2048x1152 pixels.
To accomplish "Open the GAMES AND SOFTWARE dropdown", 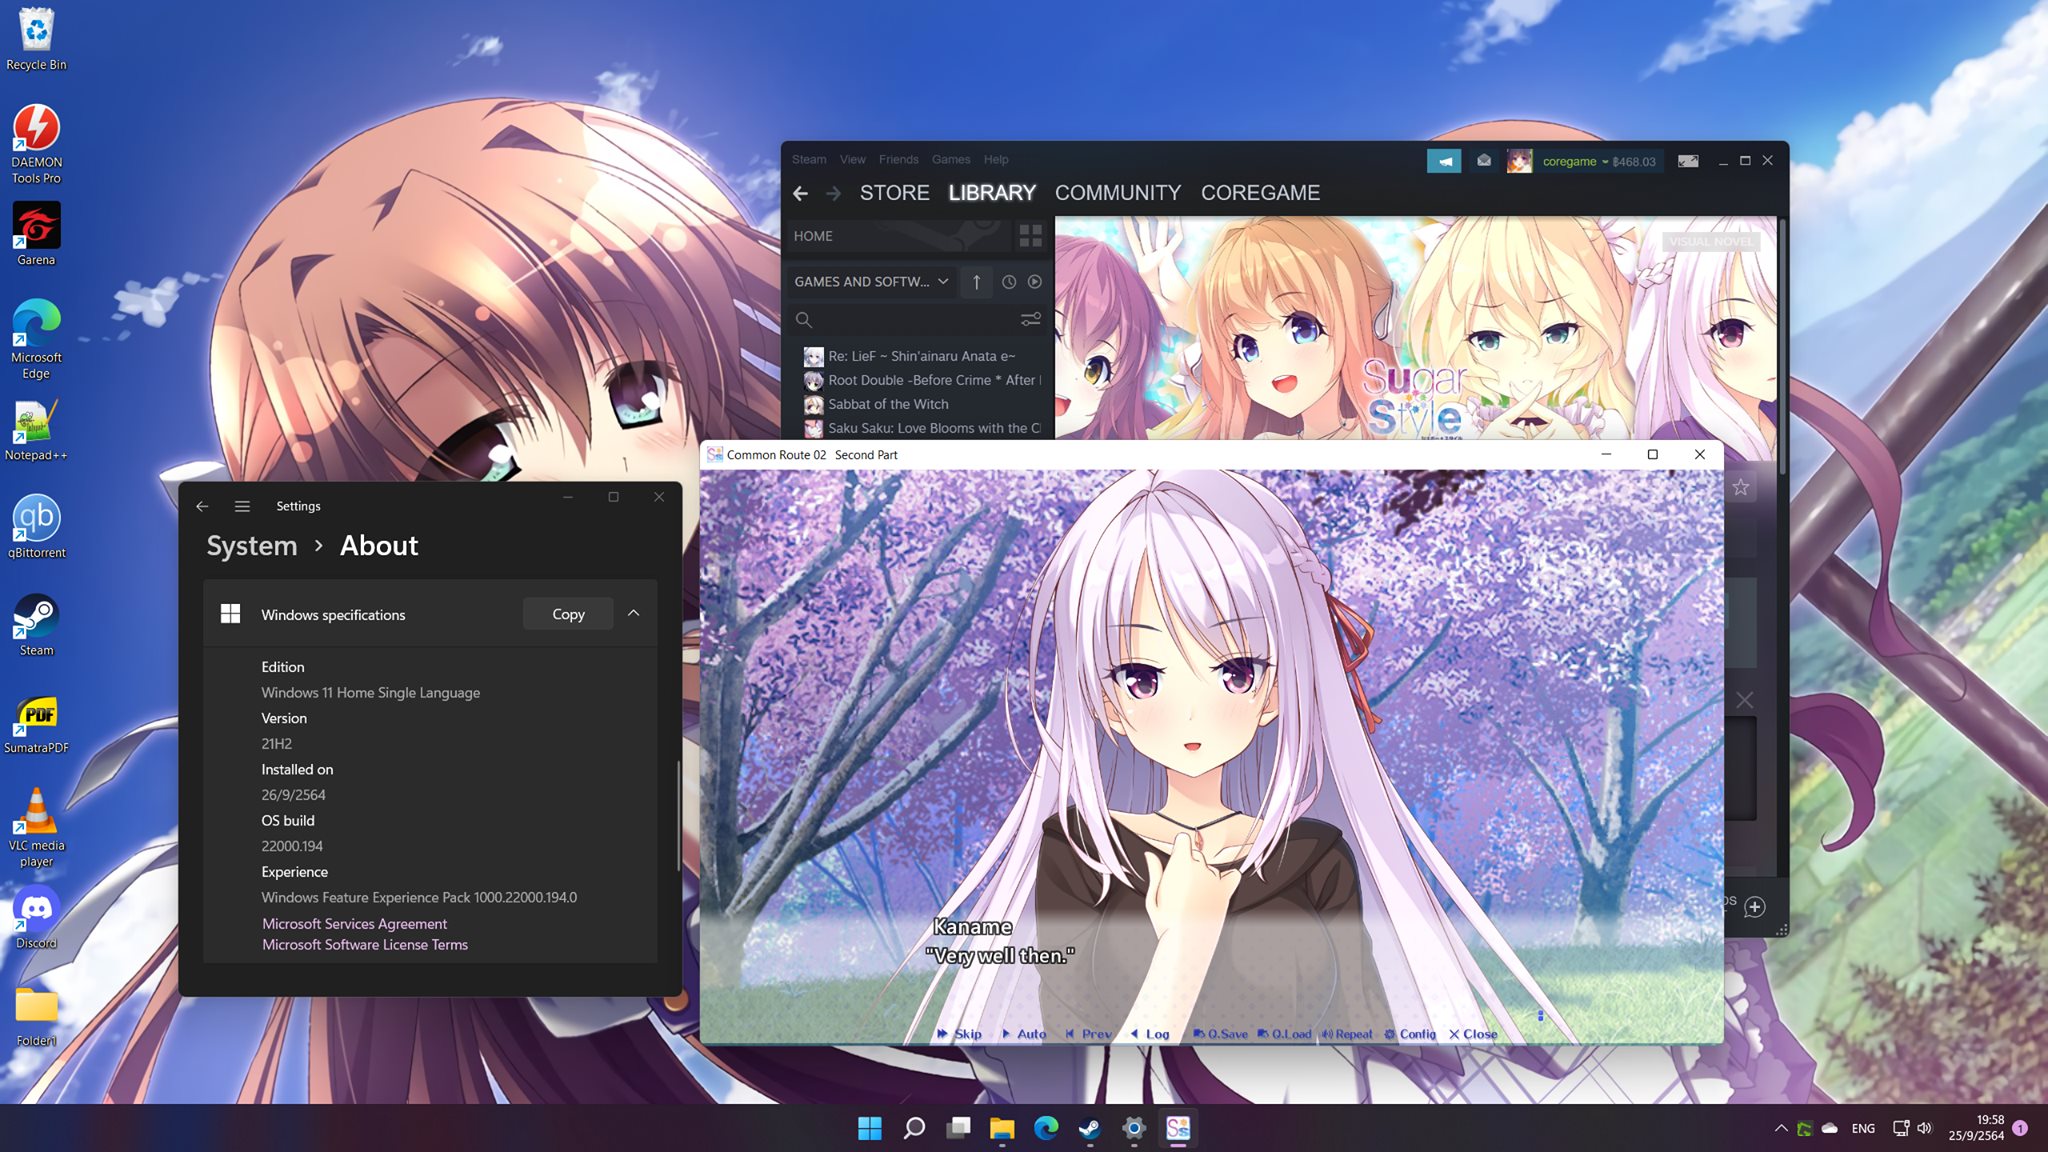I will [x=871, y=281].
